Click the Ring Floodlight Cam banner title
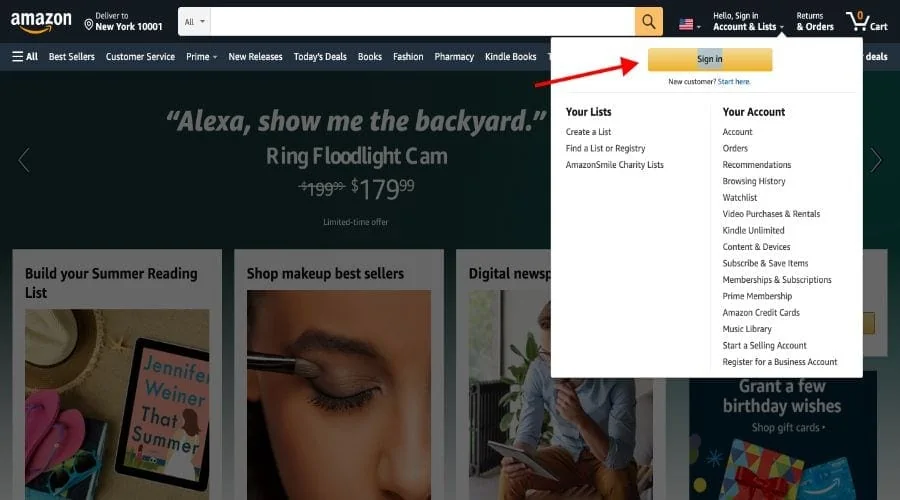This screenshot has width=900, height=500. [356, 156]
